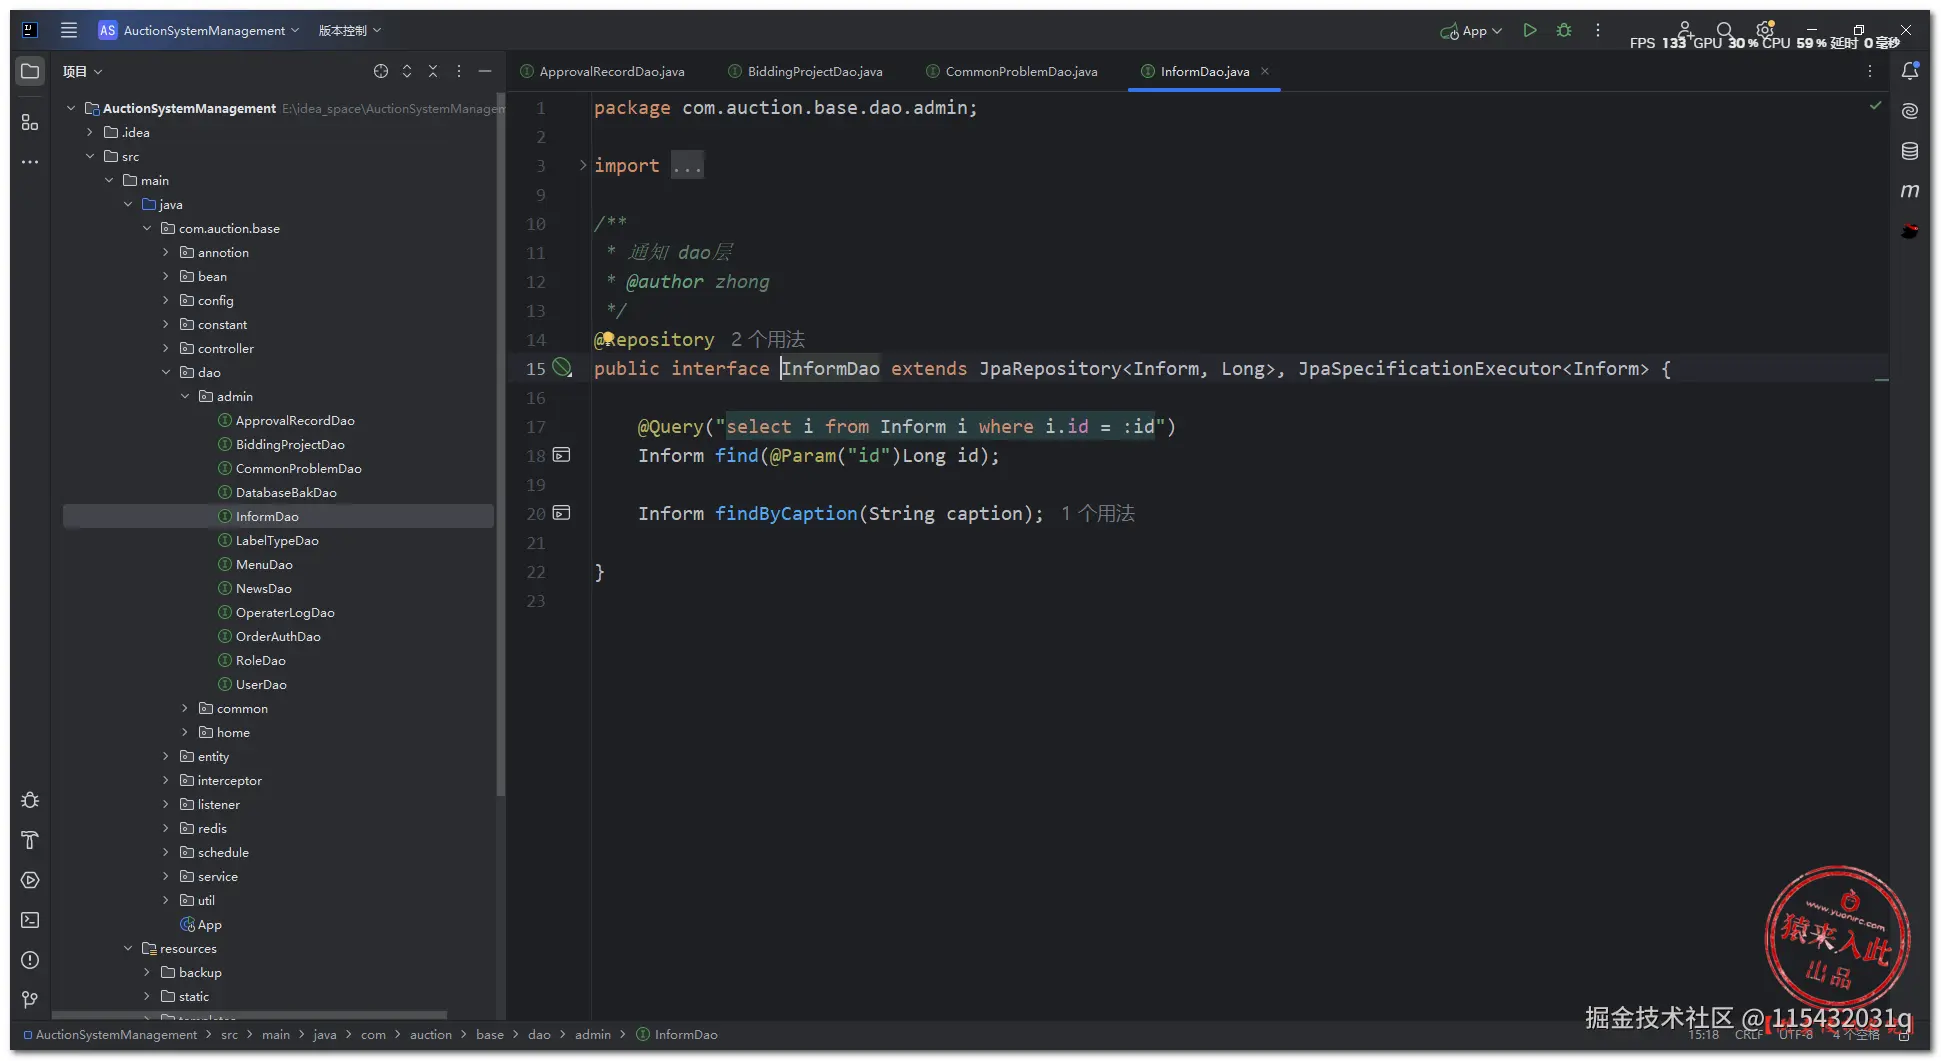The width and height of the screenshot is (1941, 1061).
Task: Open the Structure tool window
Action: pos(30,122)
